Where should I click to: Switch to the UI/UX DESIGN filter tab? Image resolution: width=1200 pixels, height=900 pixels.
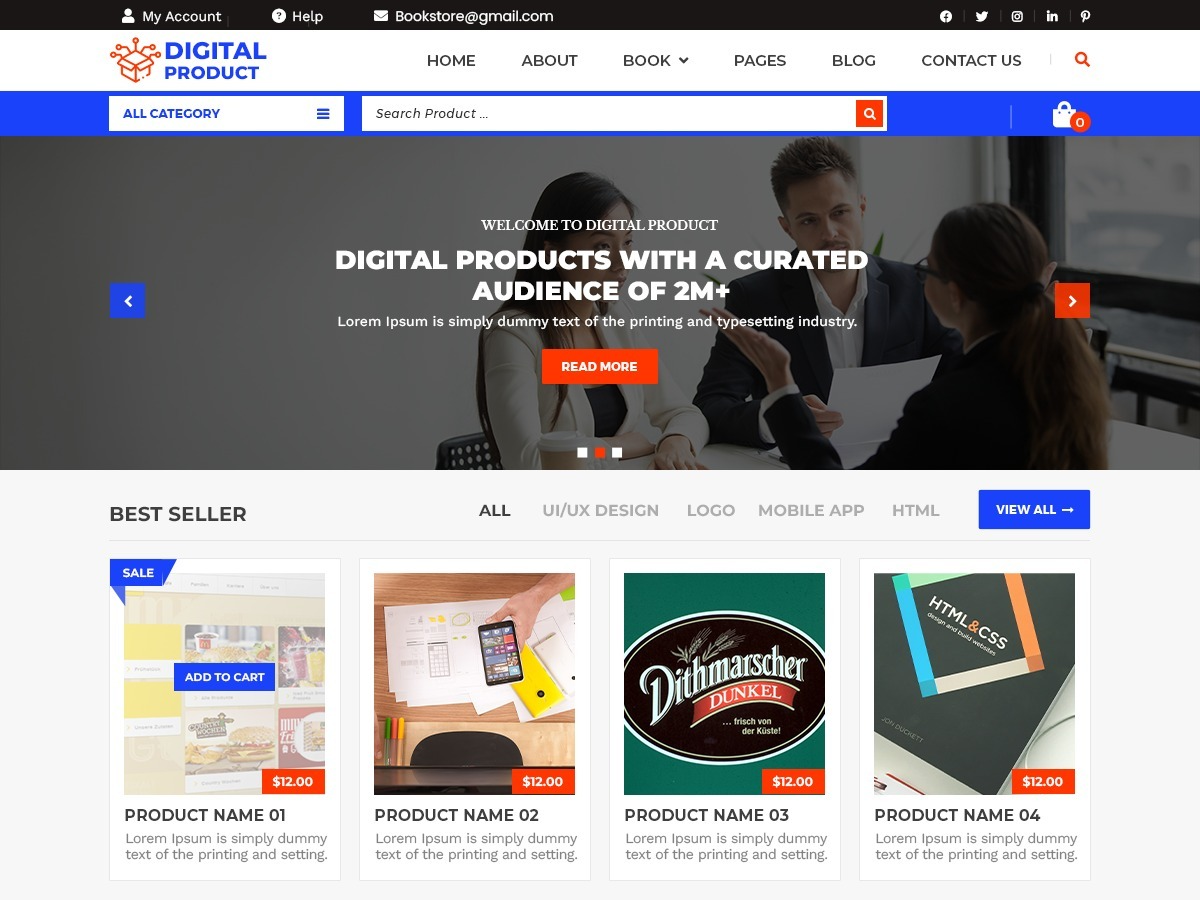coord(600,510)
